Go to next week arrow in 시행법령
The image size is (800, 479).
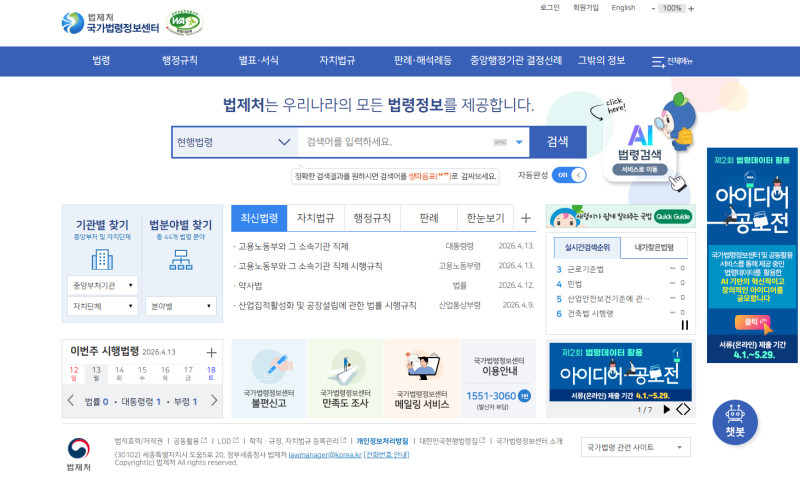coord(214,400)
